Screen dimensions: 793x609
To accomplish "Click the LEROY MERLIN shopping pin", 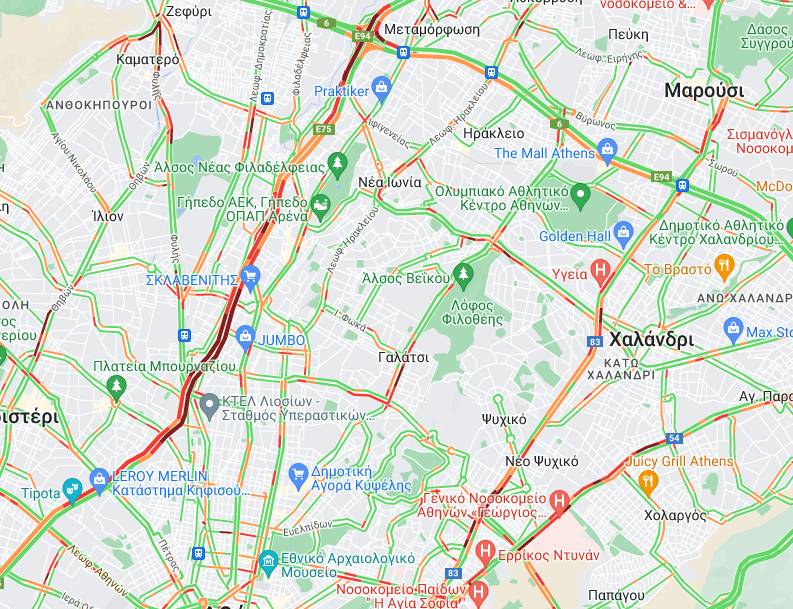I will point(99,481).
